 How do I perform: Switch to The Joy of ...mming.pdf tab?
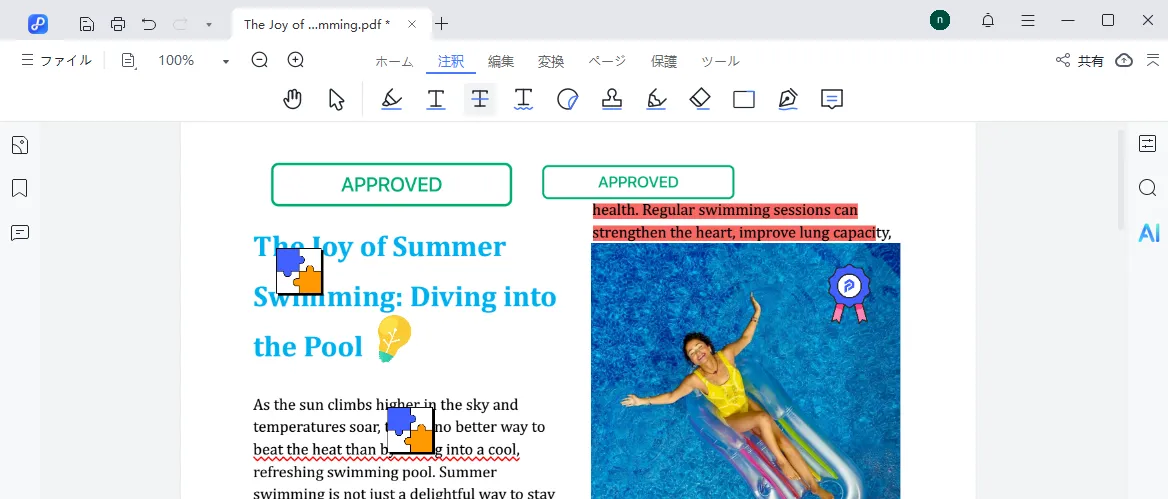coord(317,24)
